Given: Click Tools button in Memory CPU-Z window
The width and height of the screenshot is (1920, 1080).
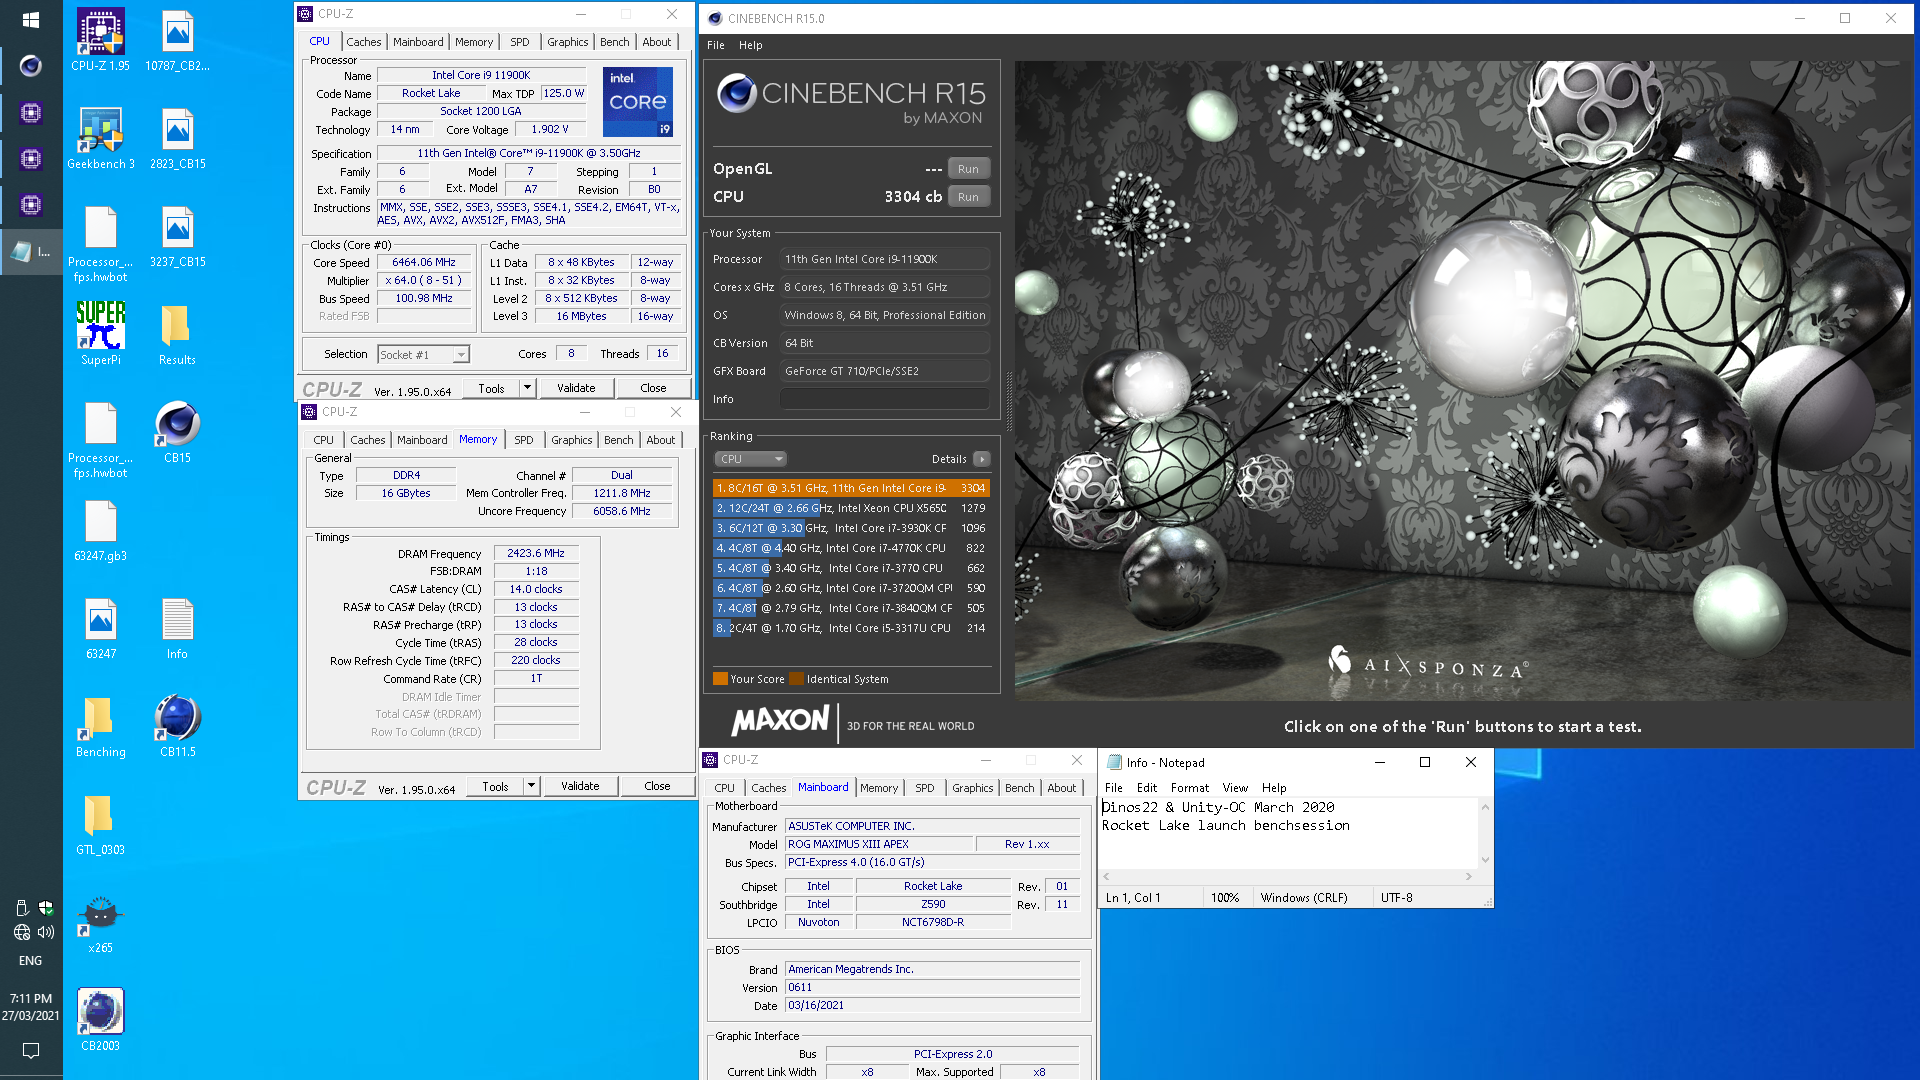Looking at the screenshot, I should [x=495, y=787].
